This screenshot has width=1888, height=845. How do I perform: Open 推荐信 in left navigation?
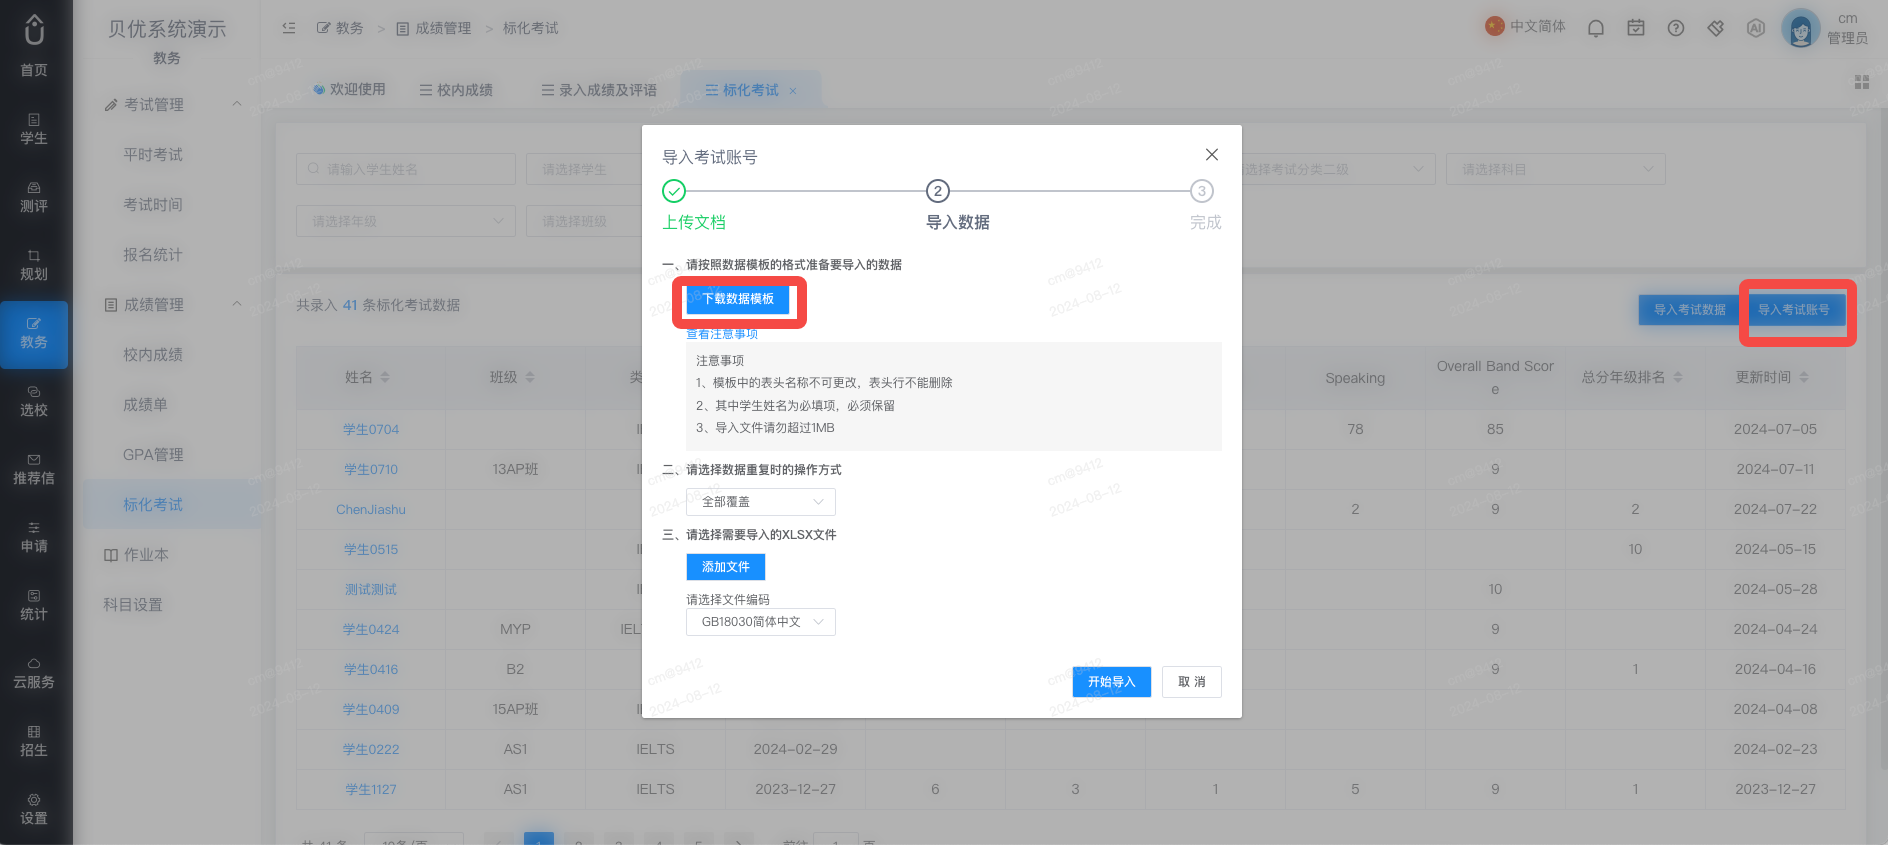click(34, 468)
